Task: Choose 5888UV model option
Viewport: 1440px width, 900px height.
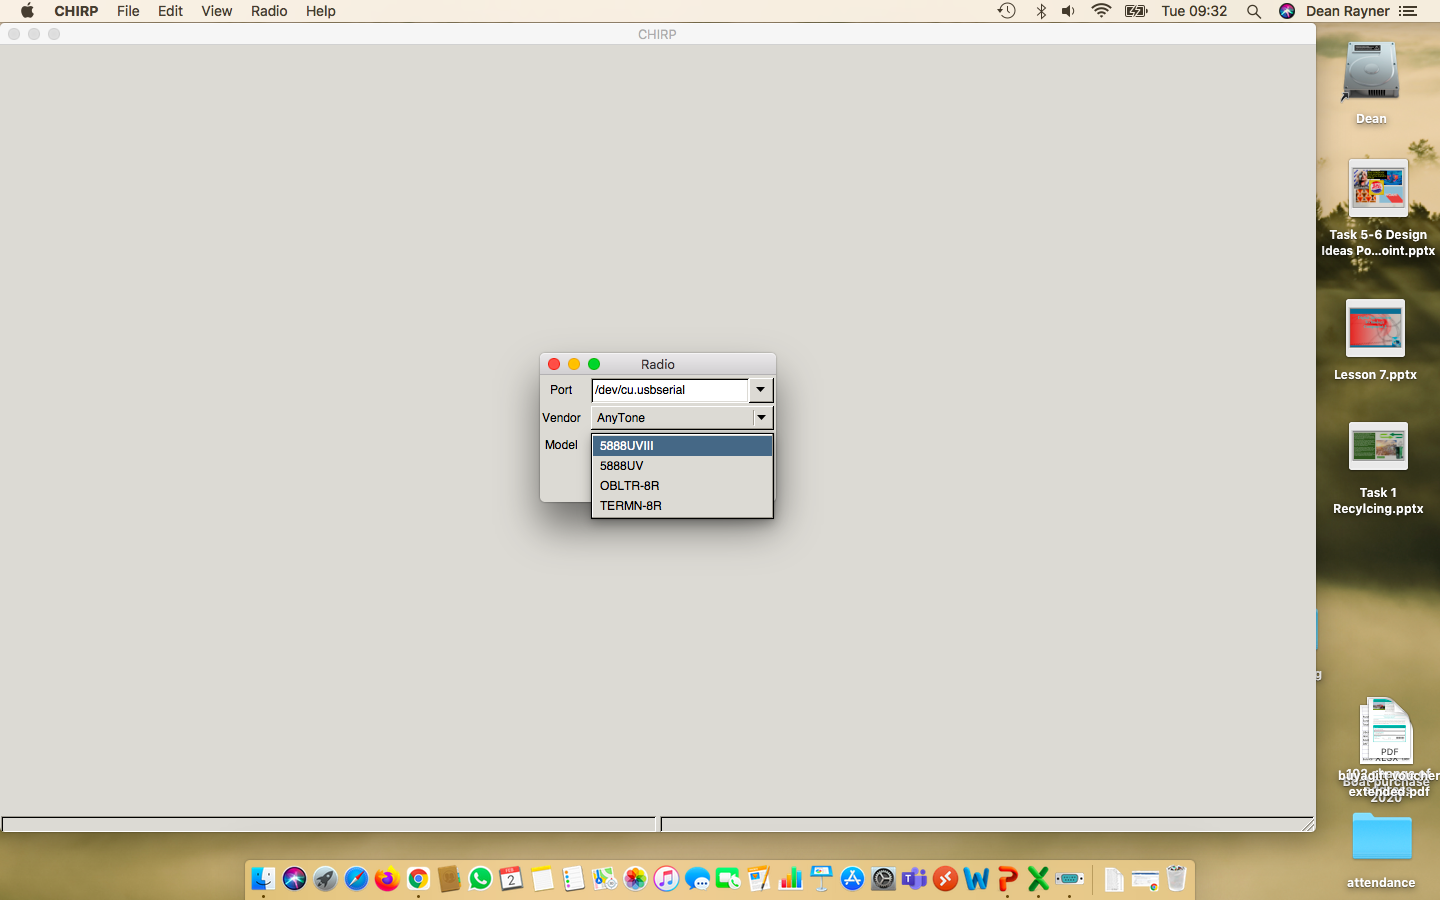Action: 682,466
